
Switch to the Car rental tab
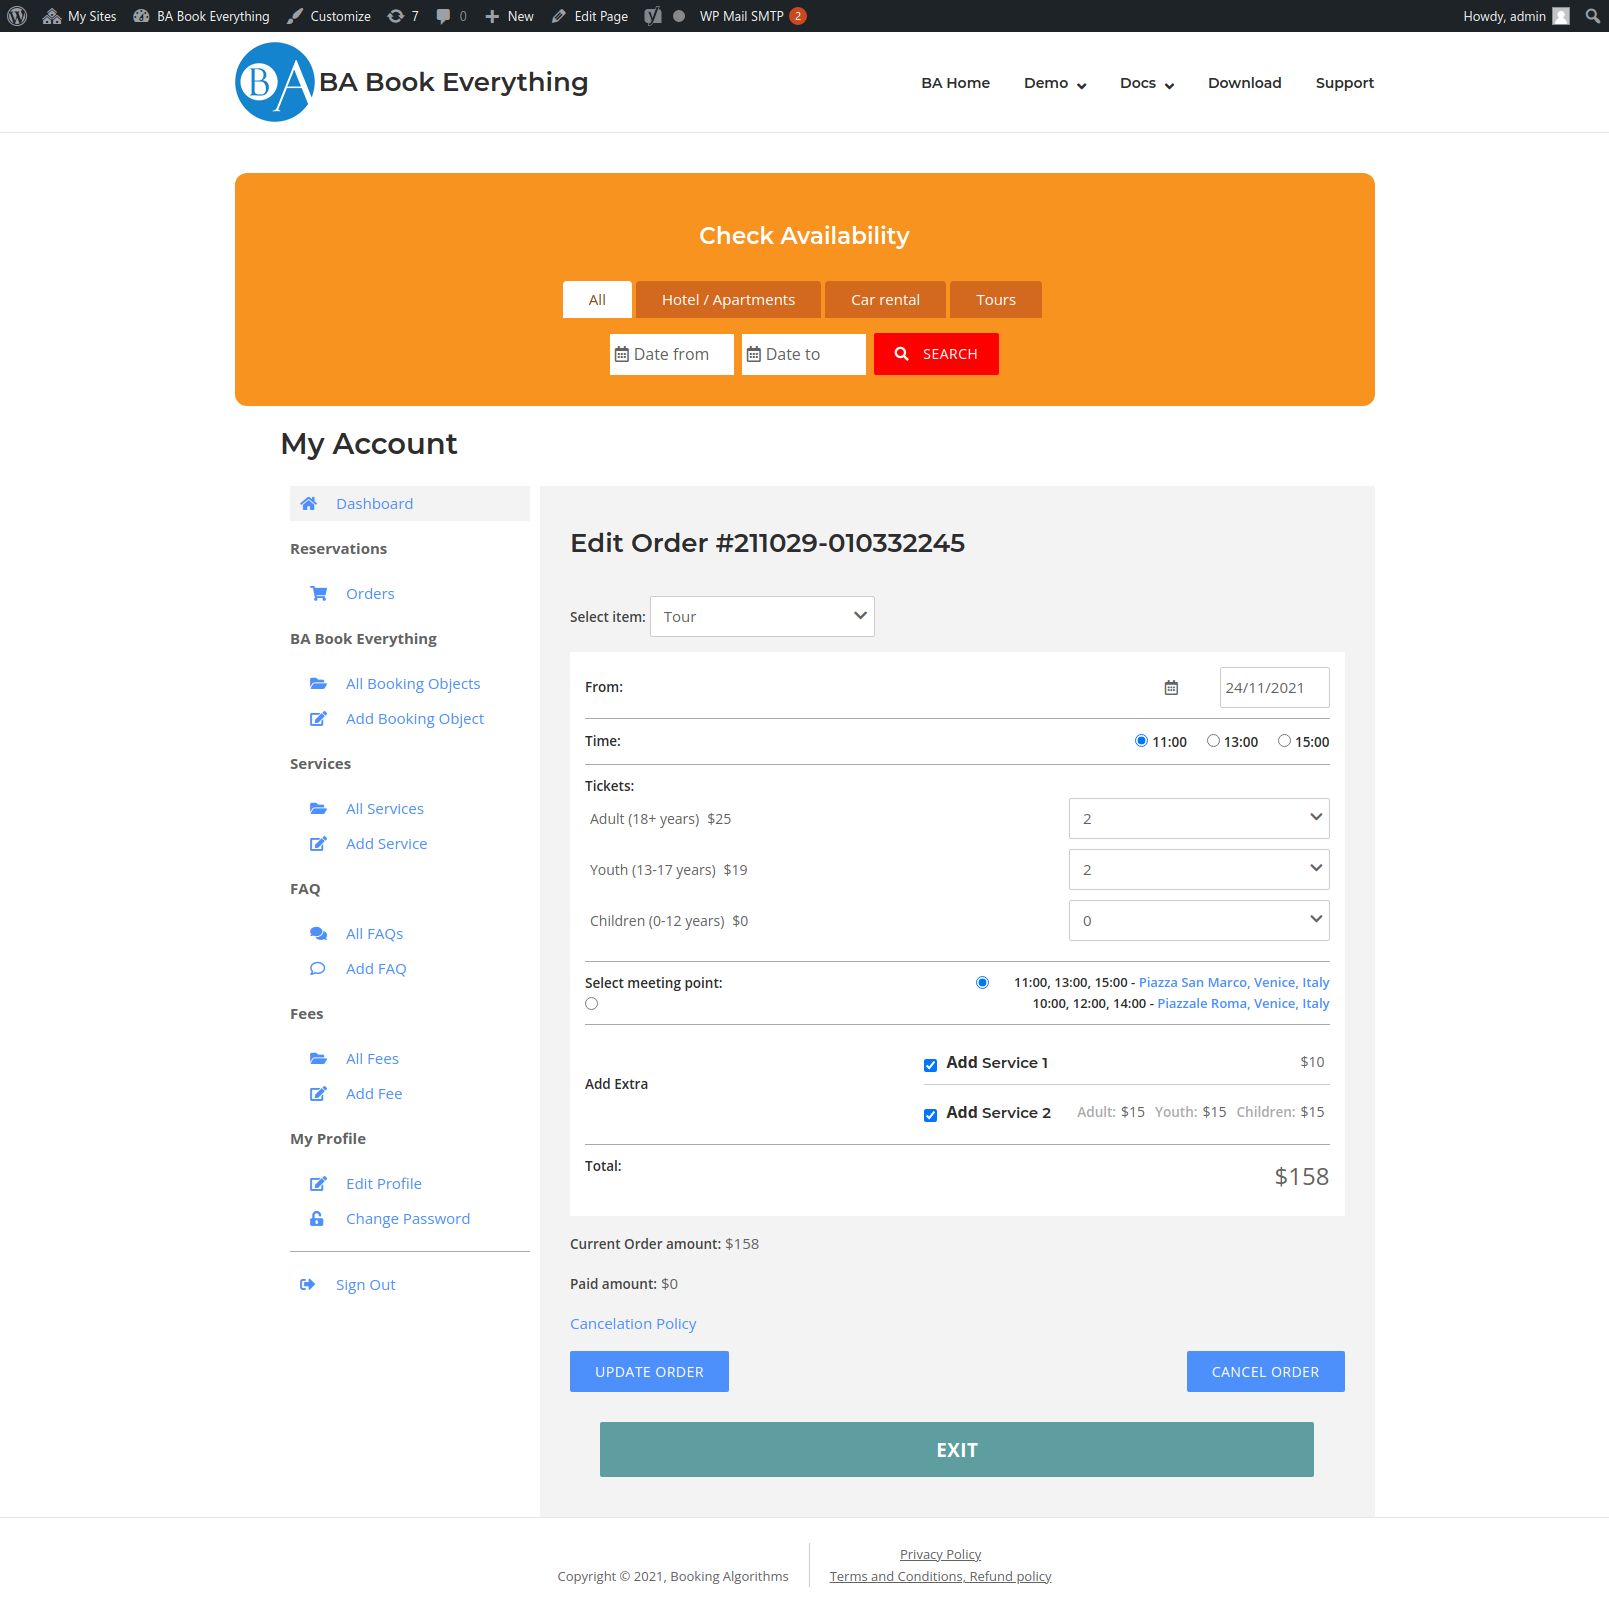click(x=884, y=300)
